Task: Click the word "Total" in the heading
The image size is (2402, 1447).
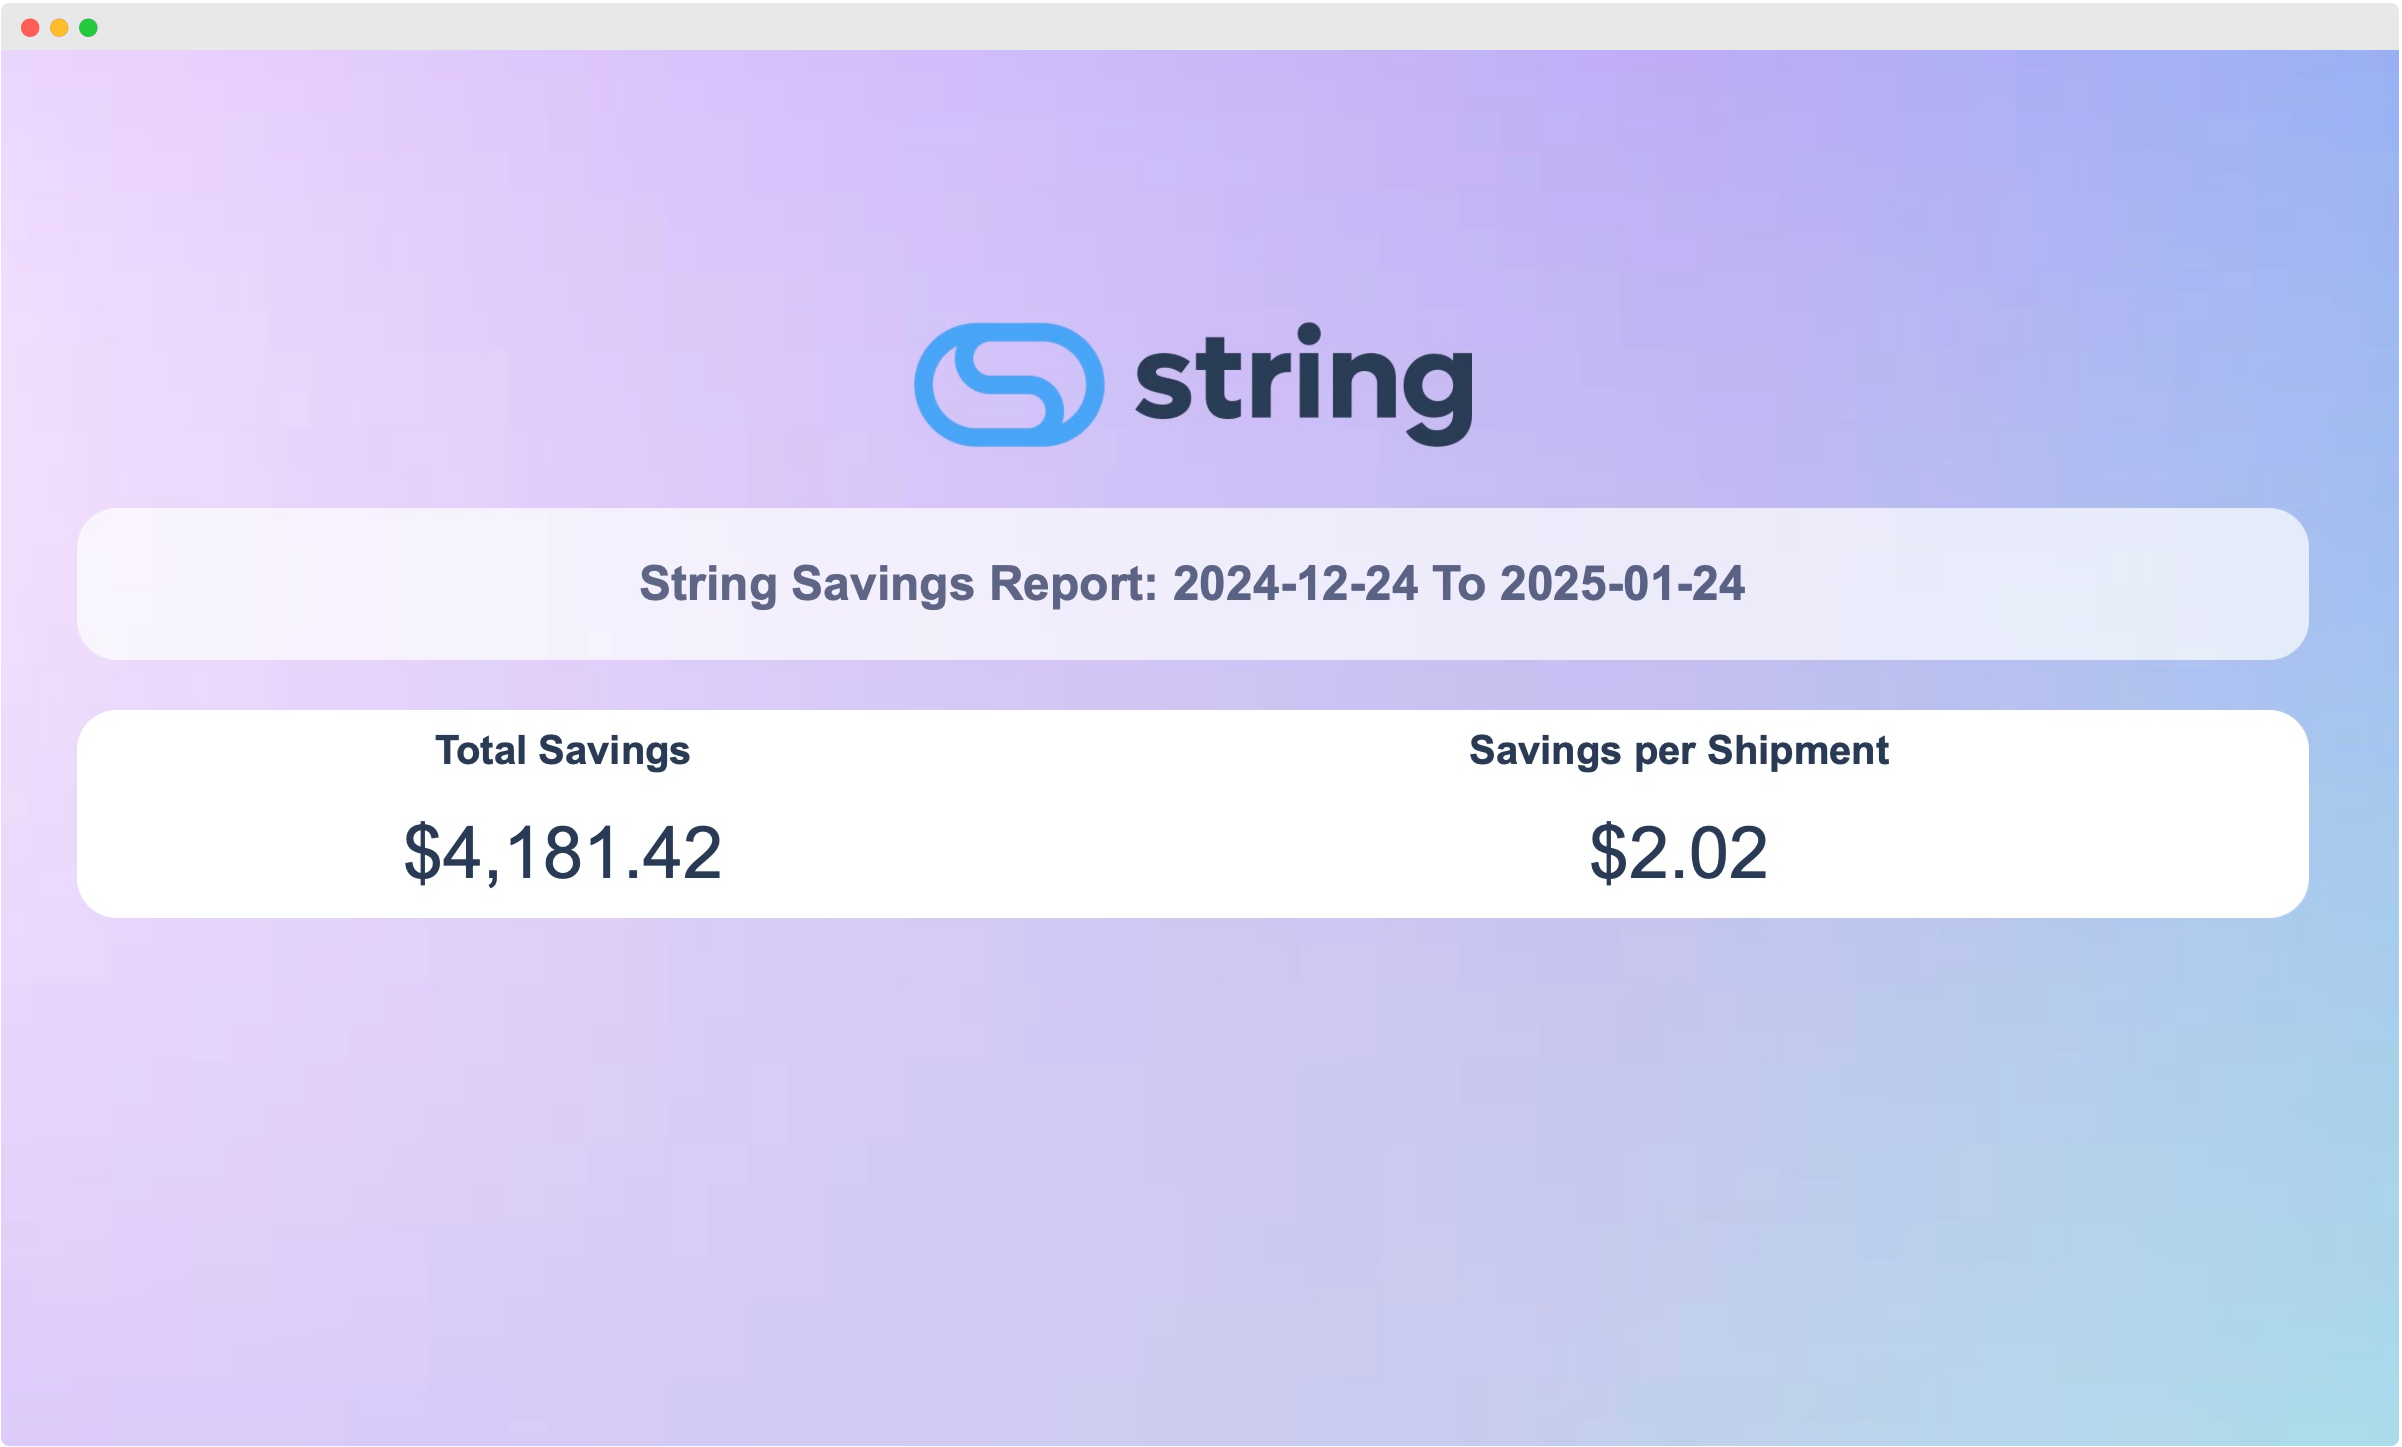Action: click(481, 751)
